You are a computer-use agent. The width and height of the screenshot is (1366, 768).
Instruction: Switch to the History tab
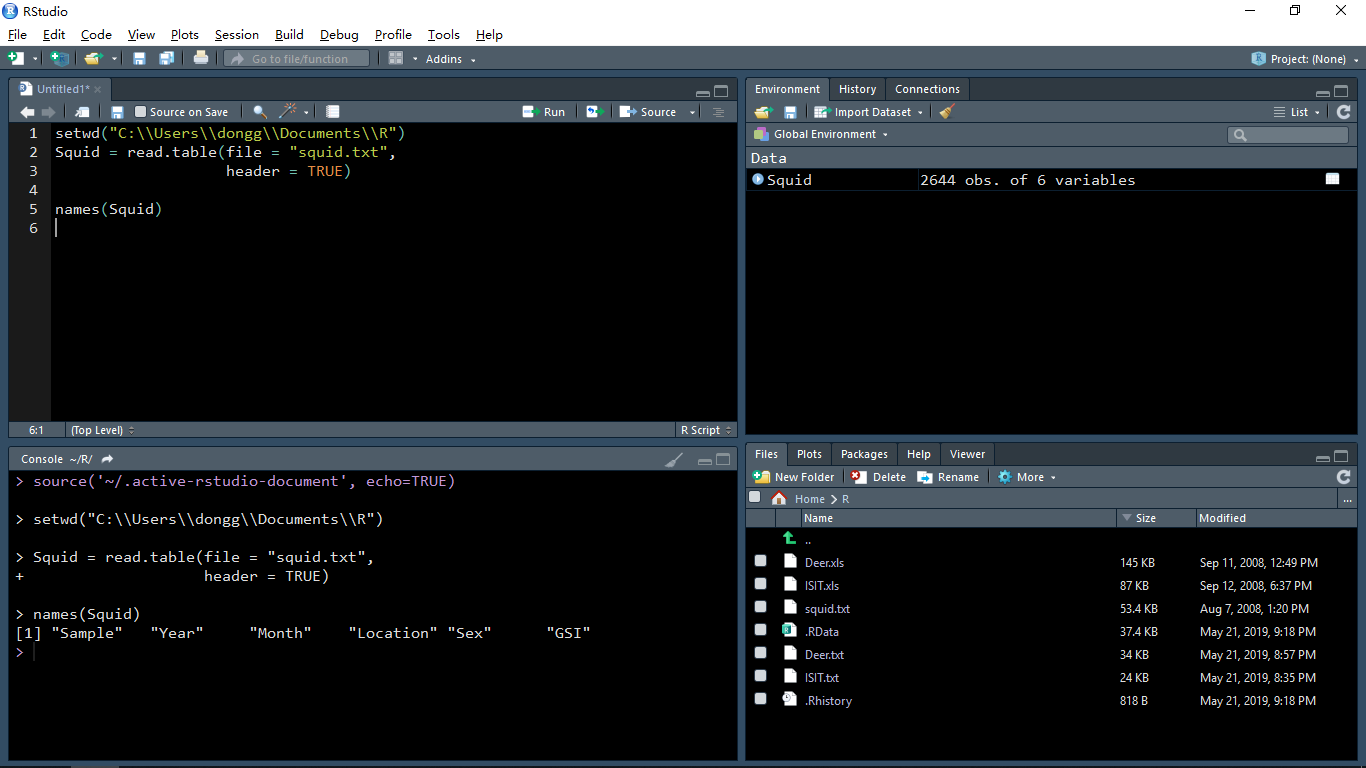coord(857,89)
